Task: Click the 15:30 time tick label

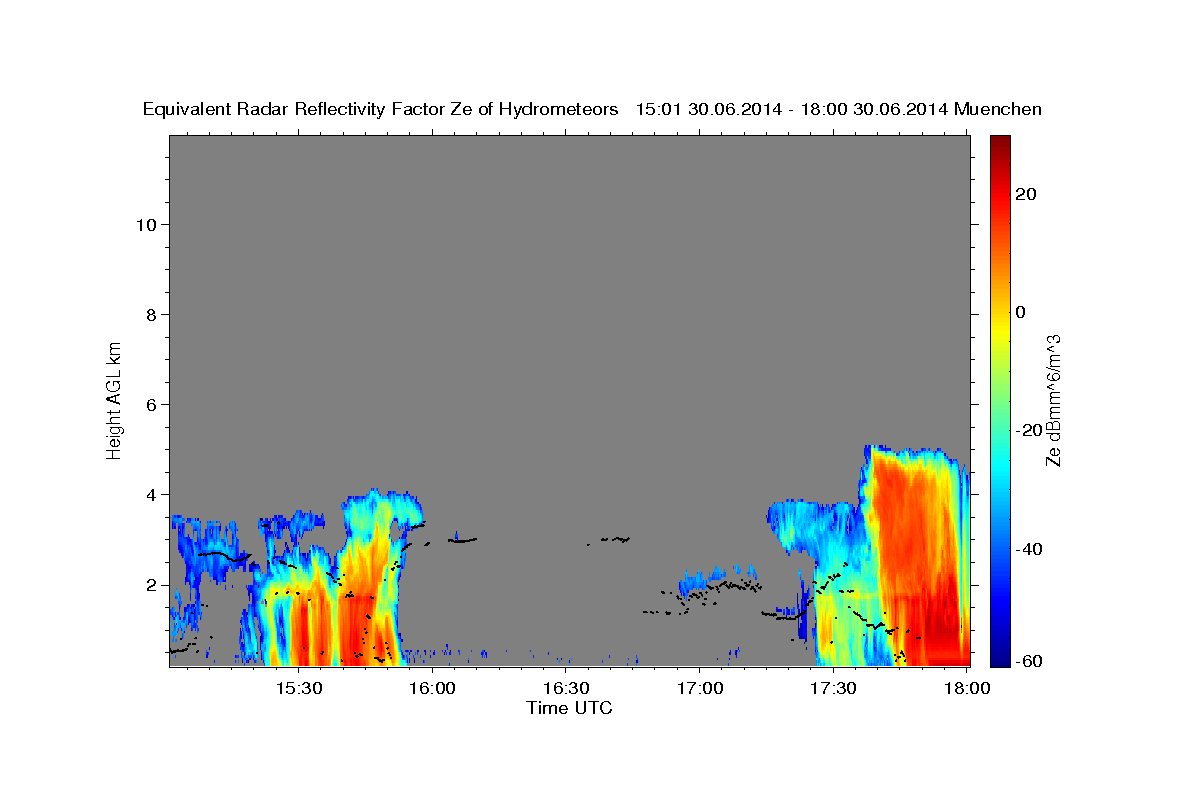Action: tap(299, 688)
